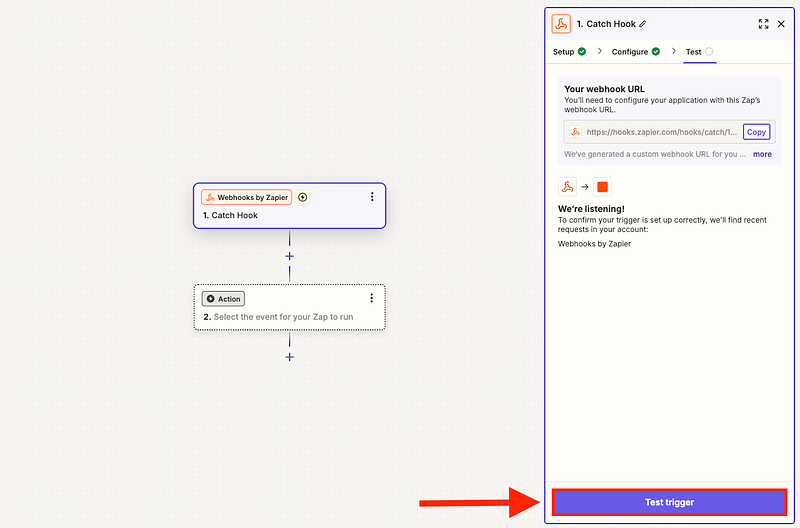Expand the panel to full screen
Image resolution: width=800 pixels, height=528 pixels.
763,24
